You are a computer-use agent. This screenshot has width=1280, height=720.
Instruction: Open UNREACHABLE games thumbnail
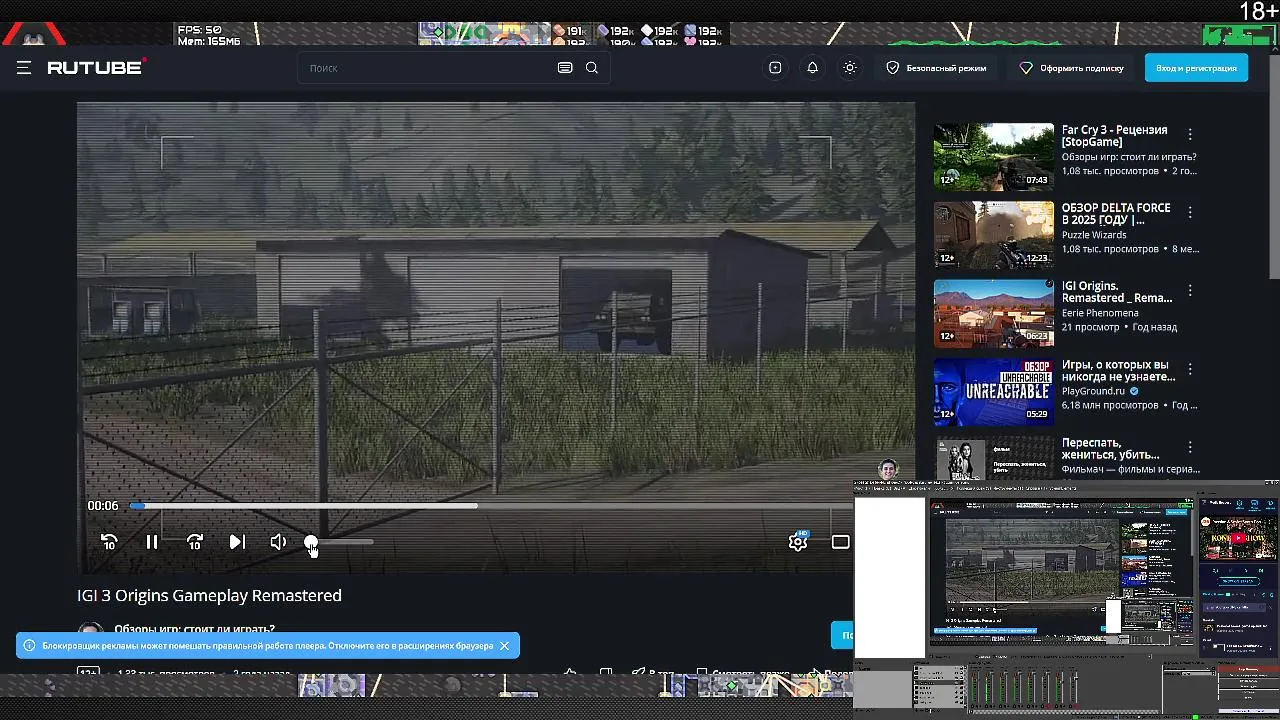pyautogui.click(x=993, y=391)
